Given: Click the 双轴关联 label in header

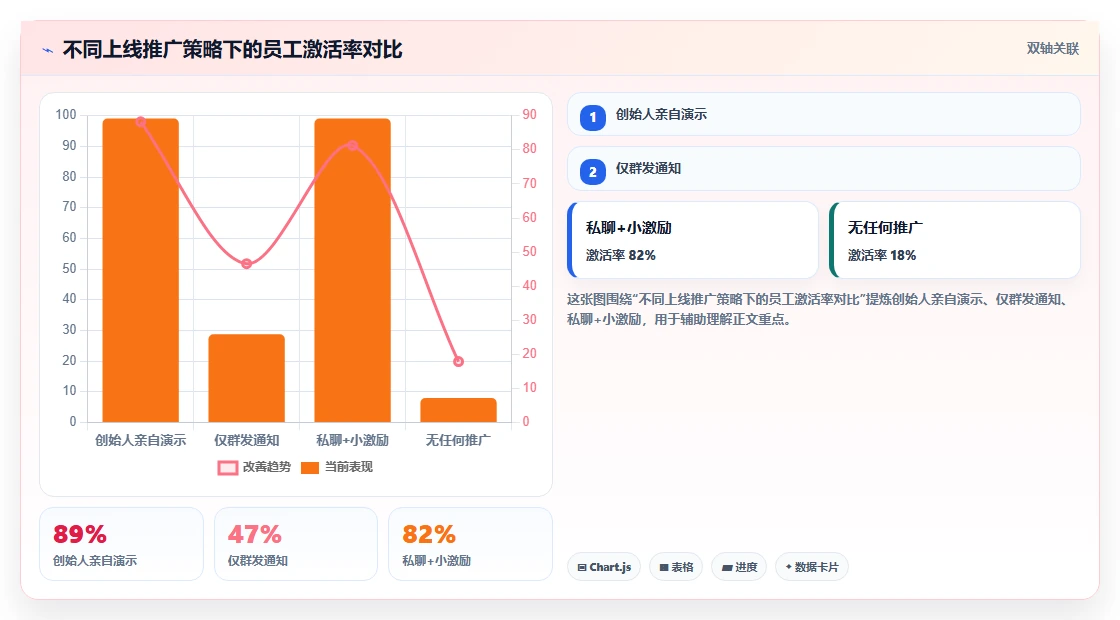Looking at the screenshot, I should (x=1052, y=49).
